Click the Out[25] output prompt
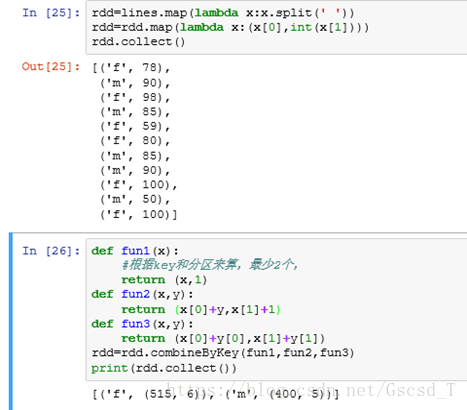This screenshot has height=410, width=467. pyautogui.click(x=51, y=67)
